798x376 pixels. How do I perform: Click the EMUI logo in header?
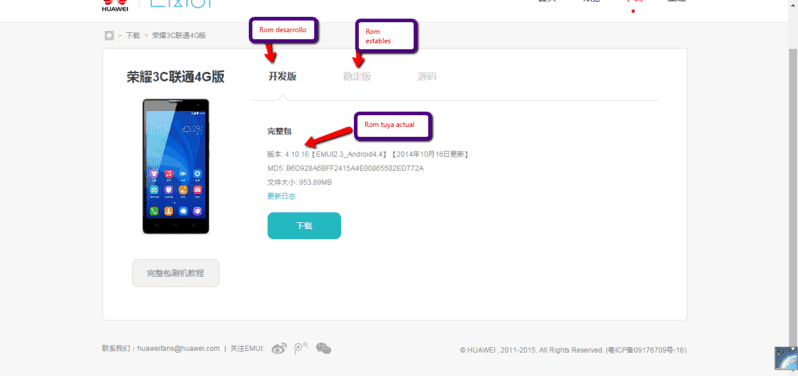(180, 4)
